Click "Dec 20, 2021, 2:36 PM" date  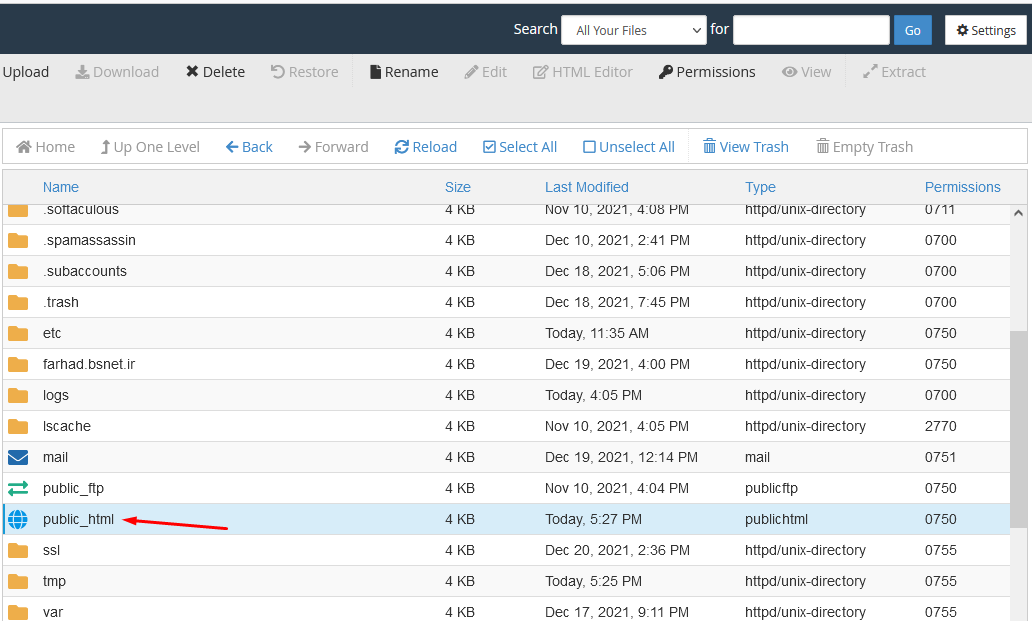617,550
